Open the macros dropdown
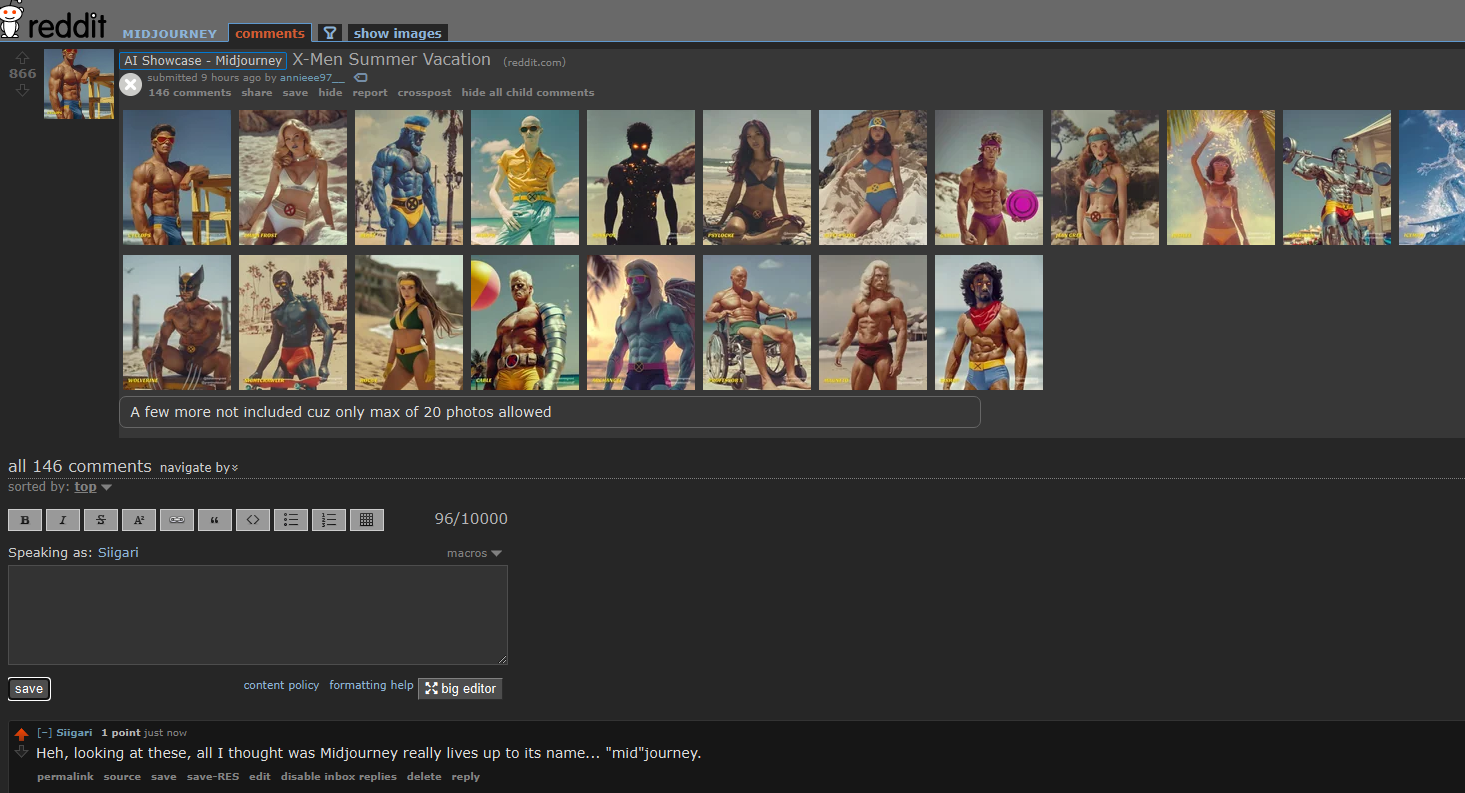Image resolution: width=1465 pixels, height=793 pixels. 474,553
